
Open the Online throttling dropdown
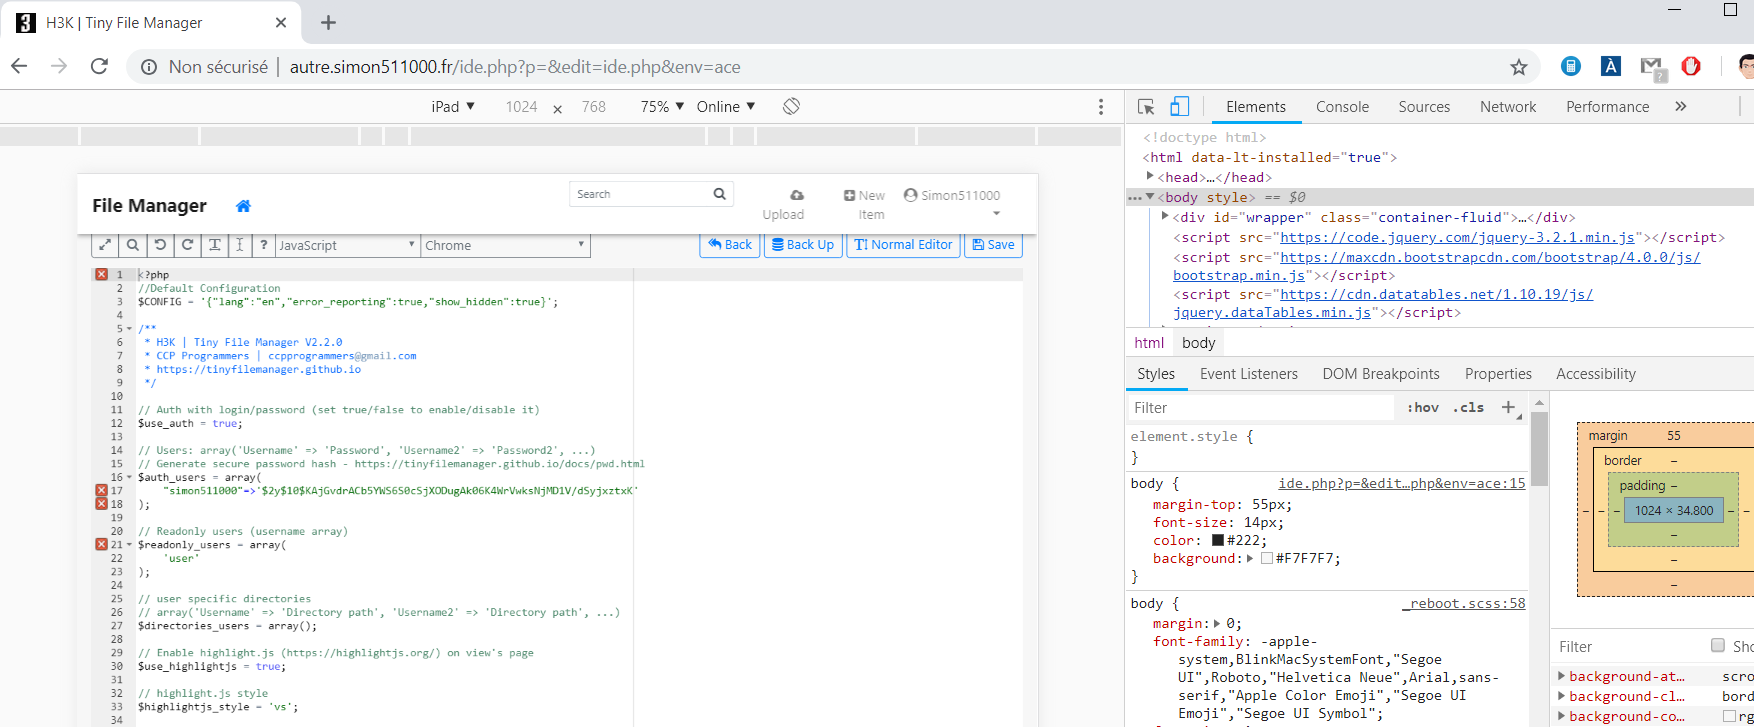click(x=726, y=106)
